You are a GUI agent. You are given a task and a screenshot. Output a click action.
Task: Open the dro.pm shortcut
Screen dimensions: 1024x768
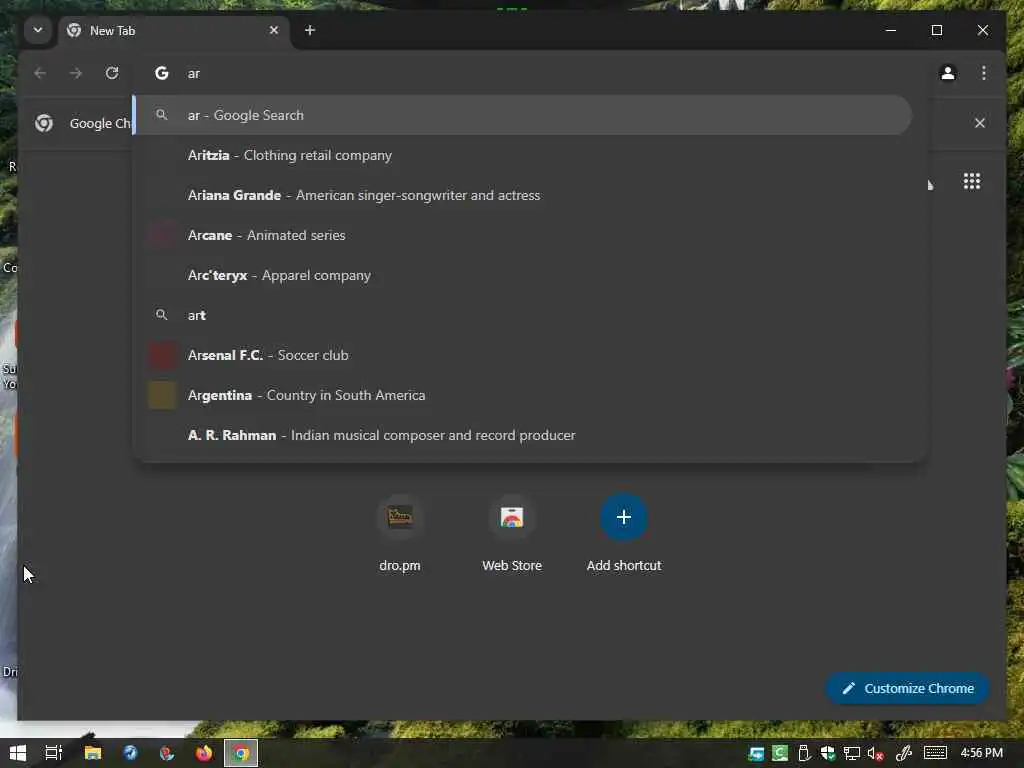pos(400,533)
